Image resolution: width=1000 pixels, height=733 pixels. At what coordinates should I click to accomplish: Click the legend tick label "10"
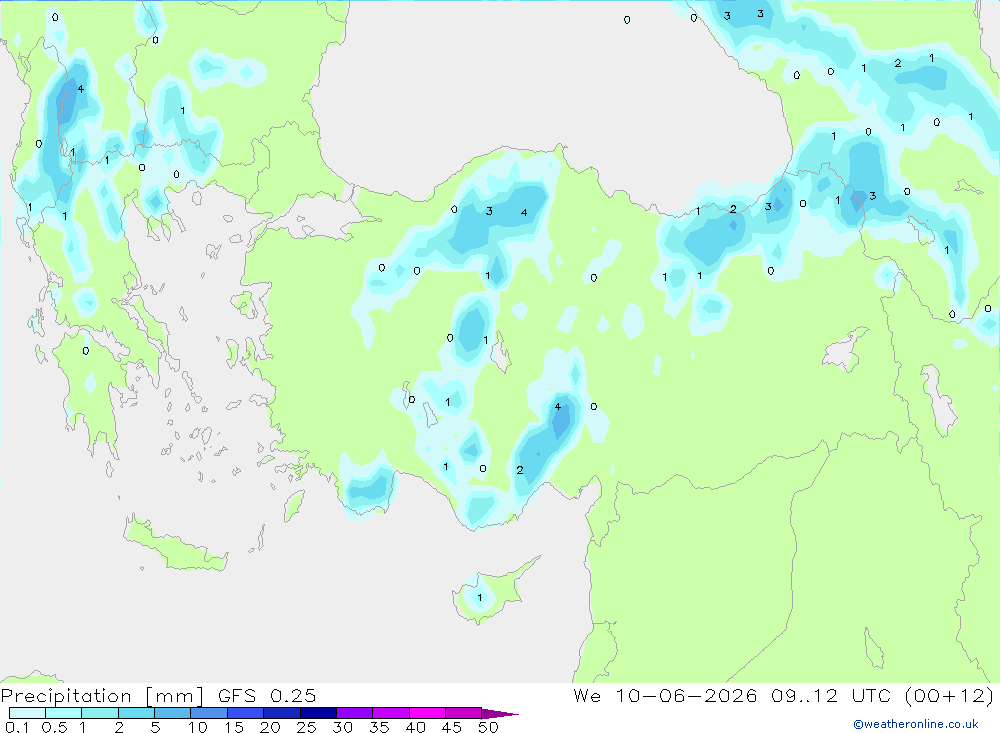(x=197, y=727)
